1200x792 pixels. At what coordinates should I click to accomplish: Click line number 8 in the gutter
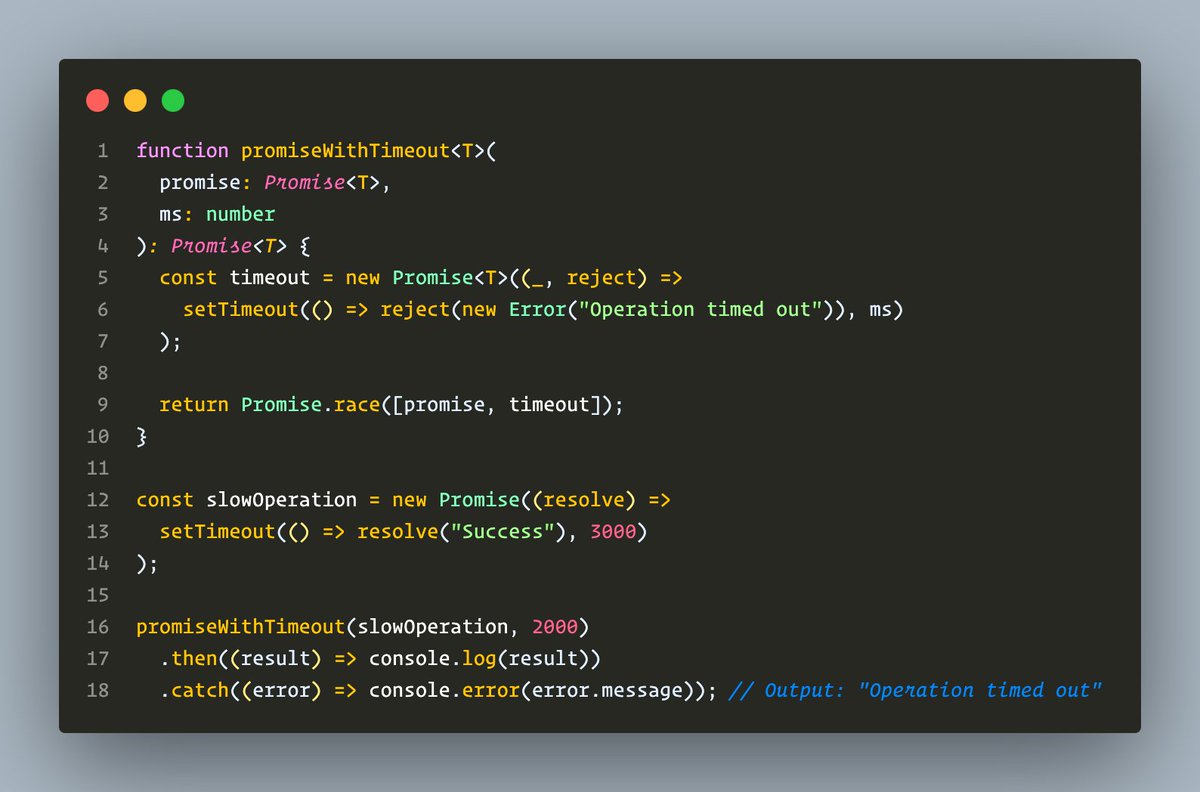click(102, 373)
